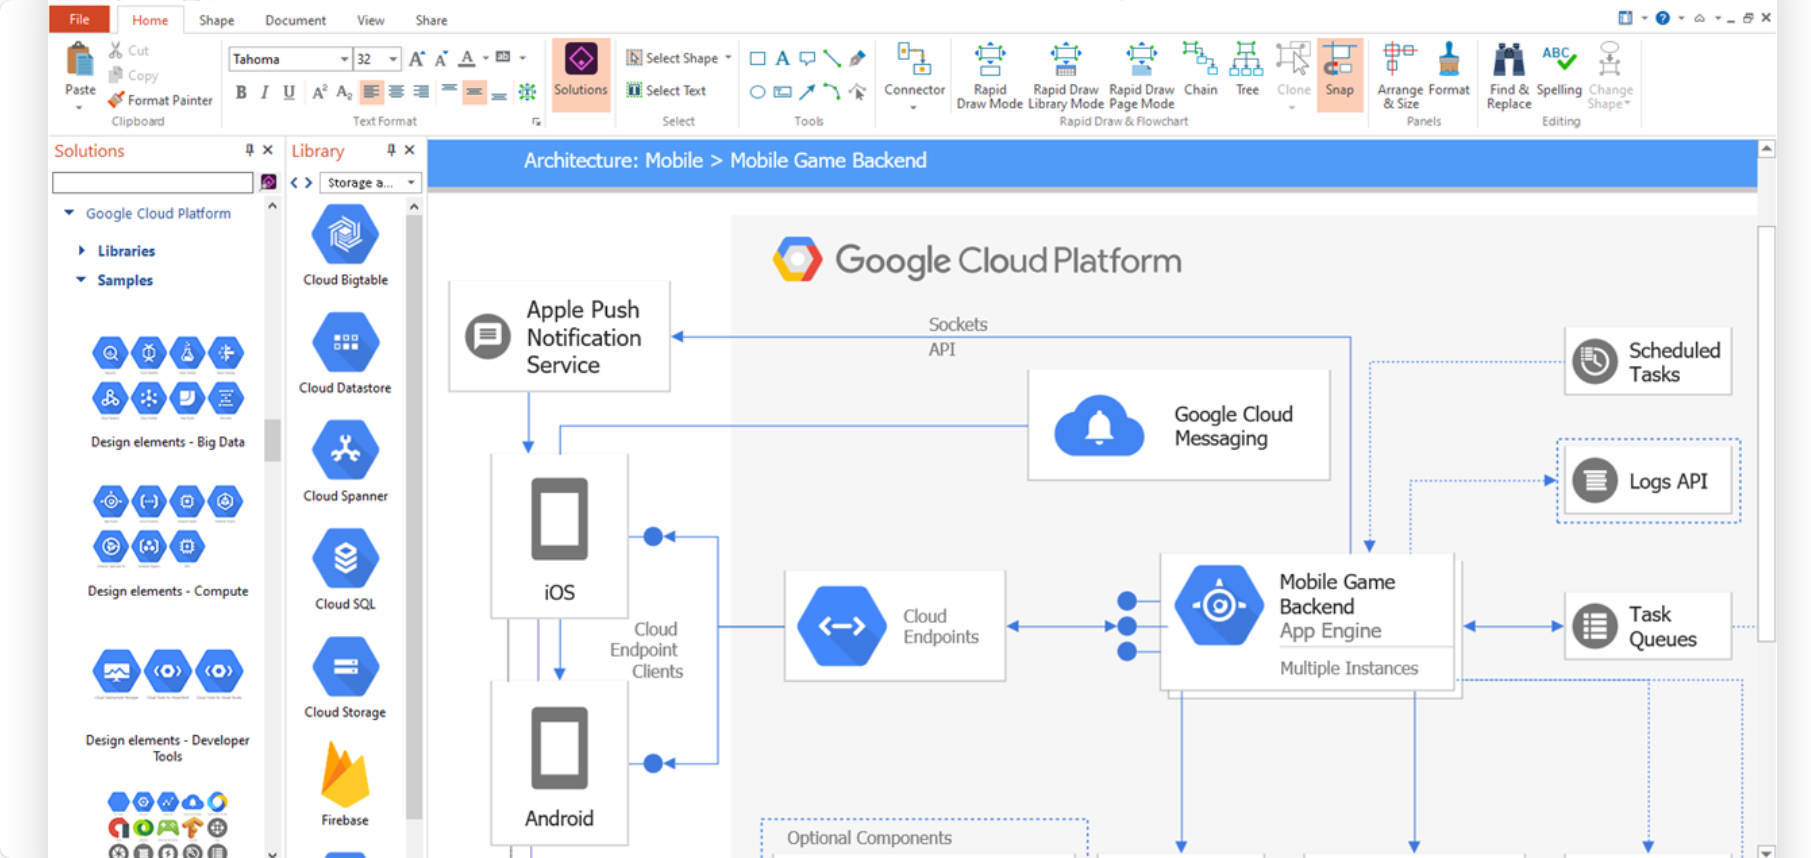Image resolution: width=1811 pixels, height=858 pixels.
Task: Select the ellipse shape tool
Action: (x=757, y=92)
